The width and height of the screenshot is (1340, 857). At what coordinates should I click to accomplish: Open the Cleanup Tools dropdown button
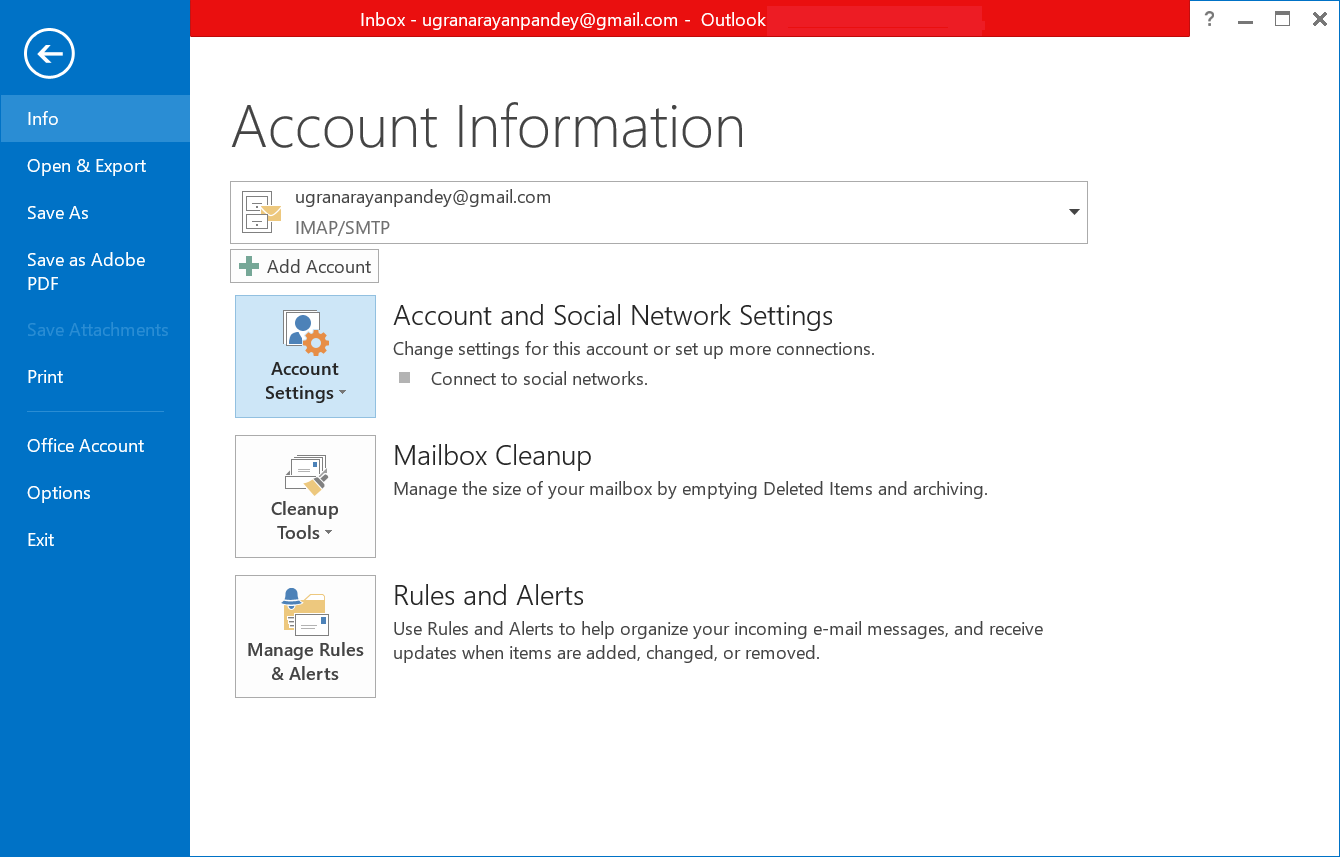pyautogui.click(x=305, y=496)
